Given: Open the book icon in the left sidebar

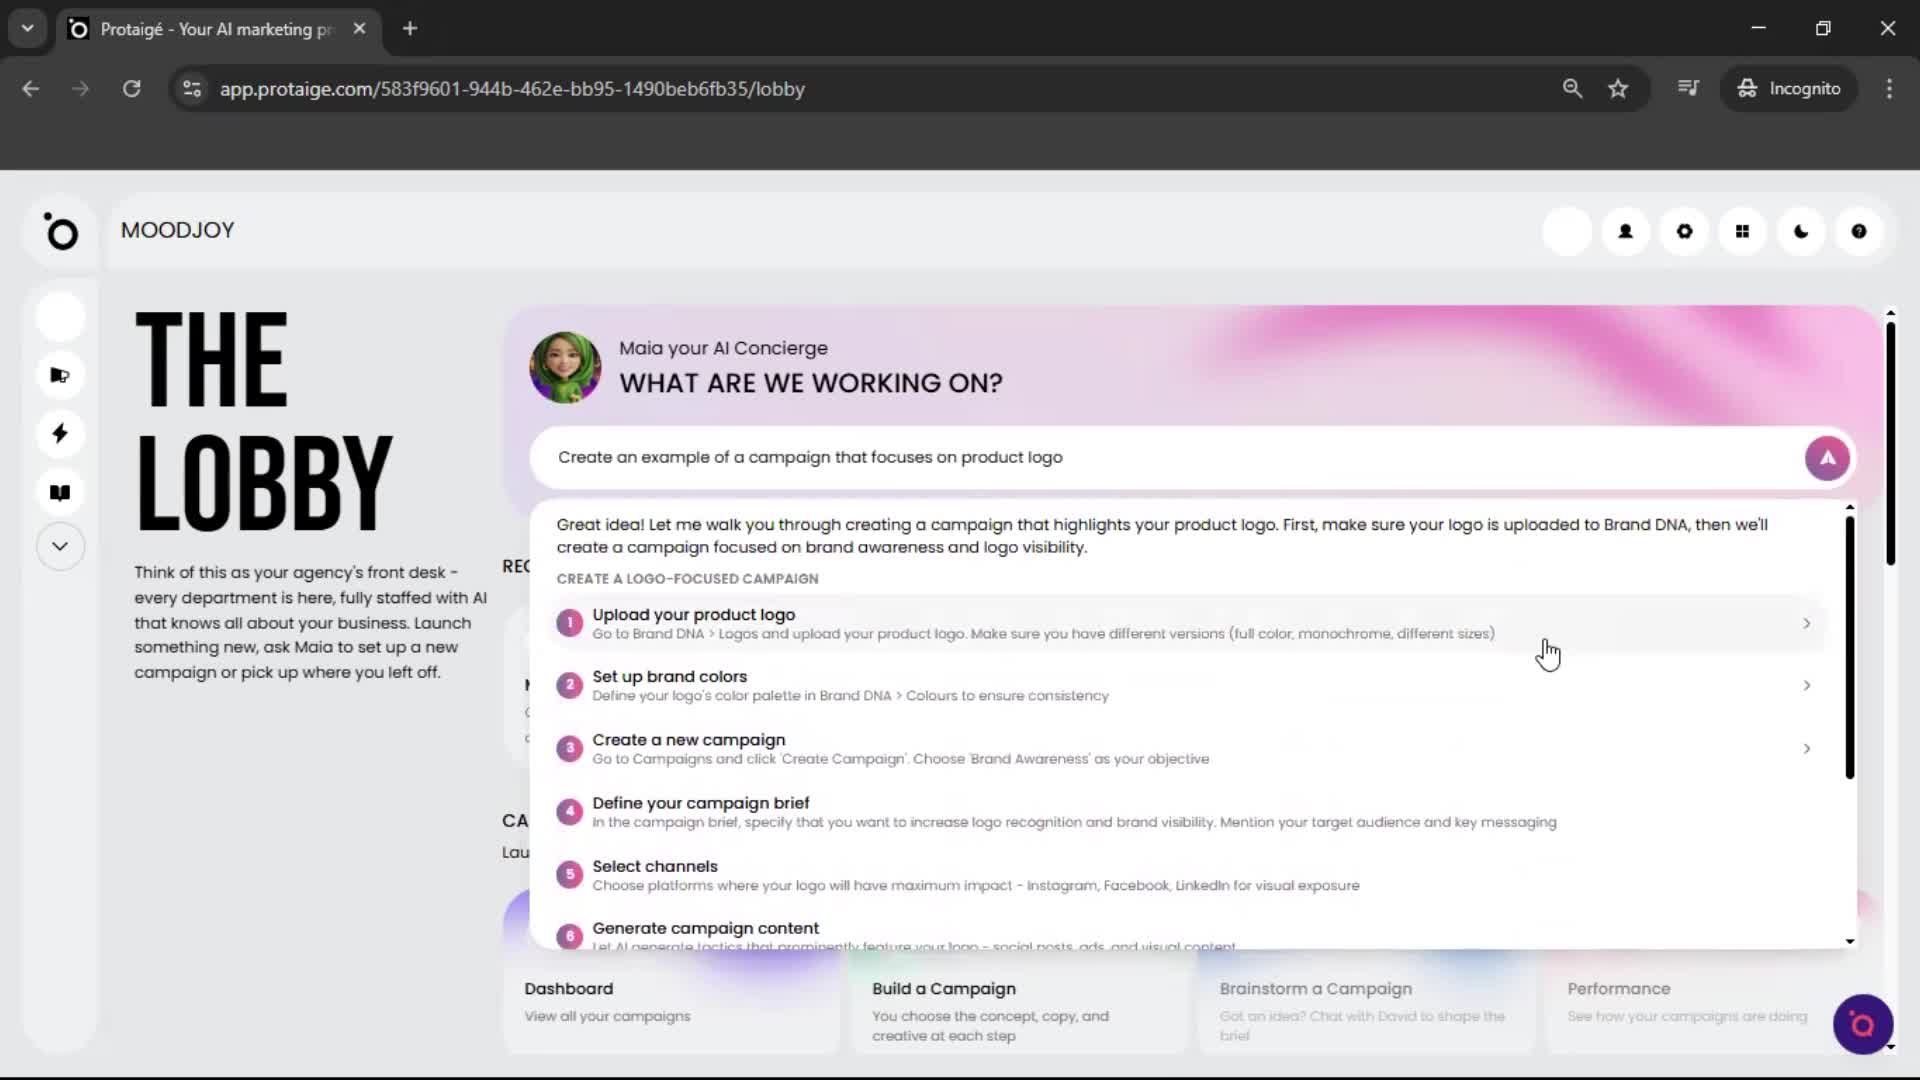Looking at the screenshot, I should (60, 493).
